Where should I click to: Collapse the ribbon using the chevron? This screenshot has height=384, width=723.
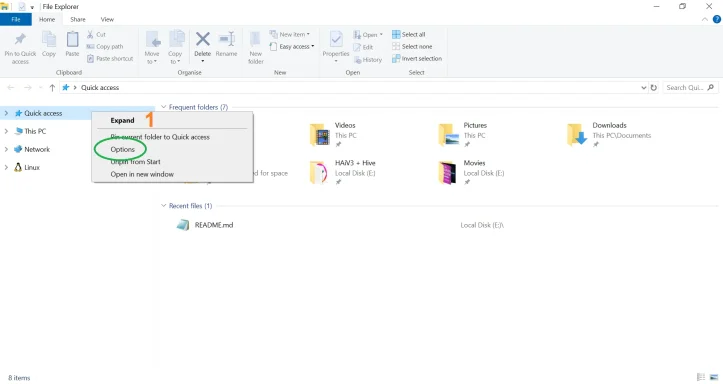[x=705, y=19]
